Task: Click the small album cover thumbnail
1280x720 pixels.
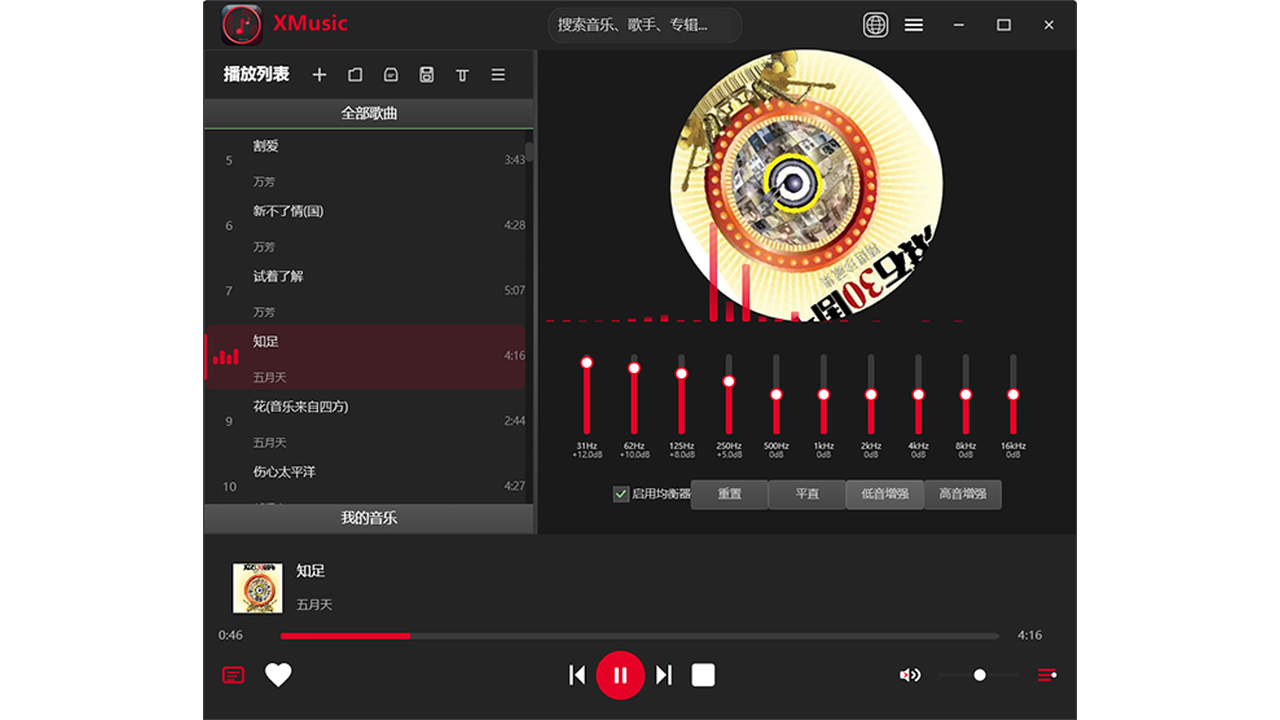Action: [258, 588]
